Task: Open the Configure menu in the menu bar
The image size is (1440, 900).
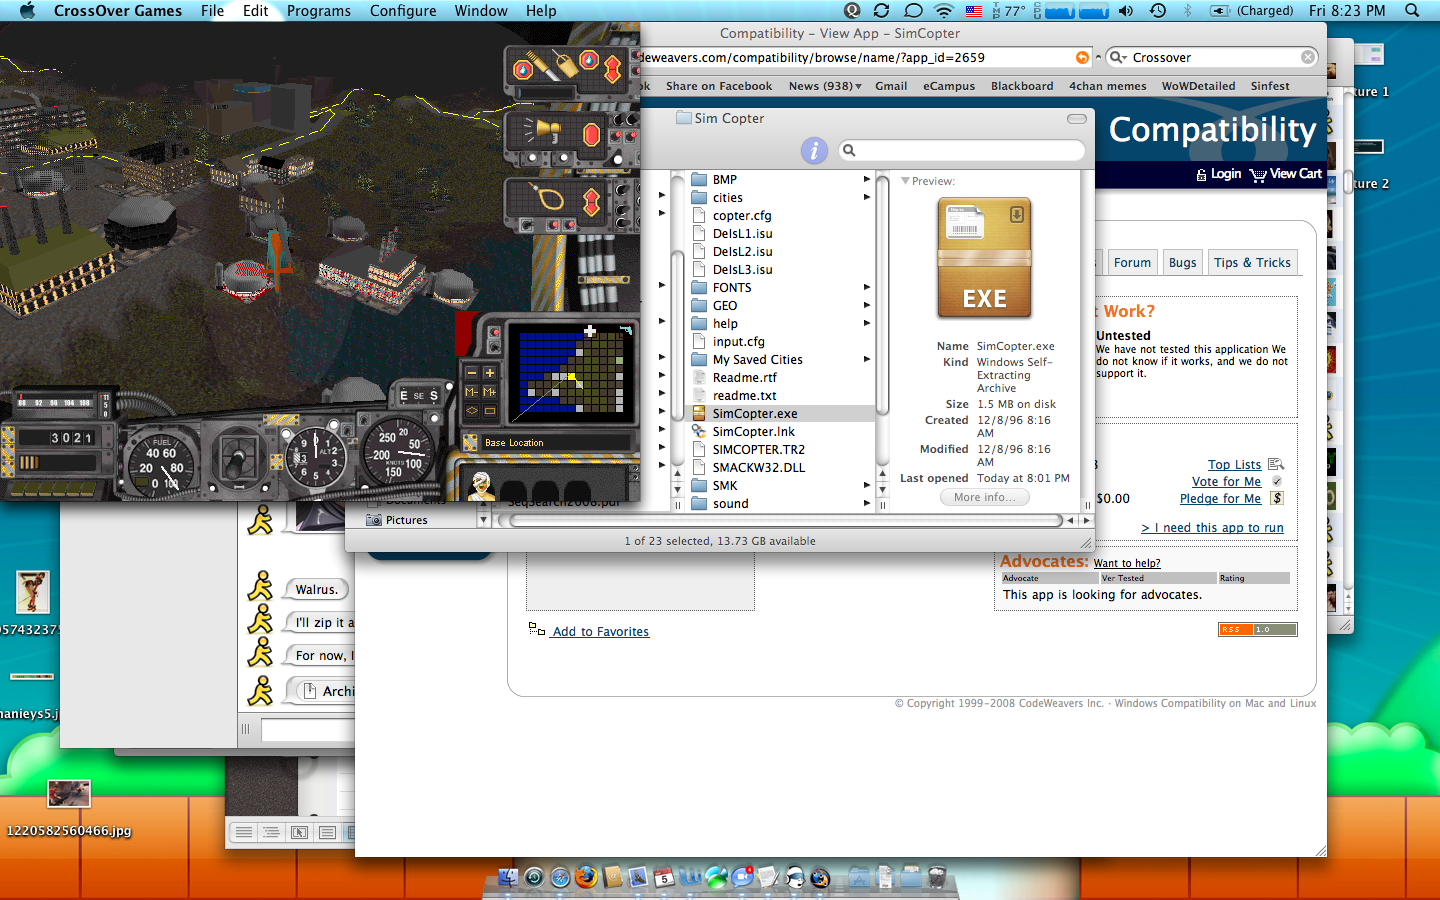Action: [403, 11]
